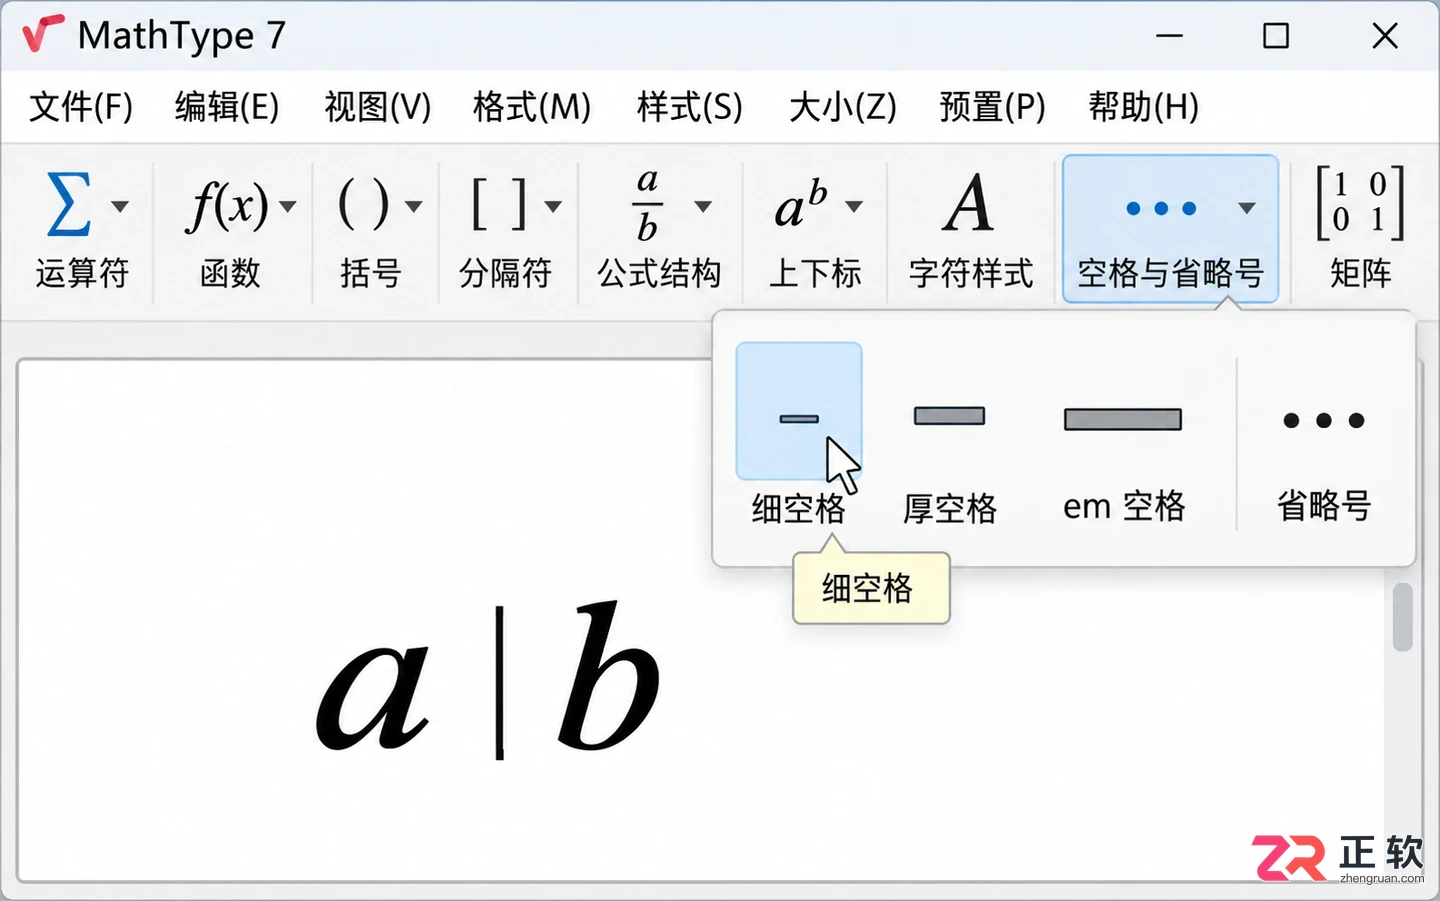Click the vertical scrollbar thumb
The image size is (1440, 901).
pos(1403,617)
